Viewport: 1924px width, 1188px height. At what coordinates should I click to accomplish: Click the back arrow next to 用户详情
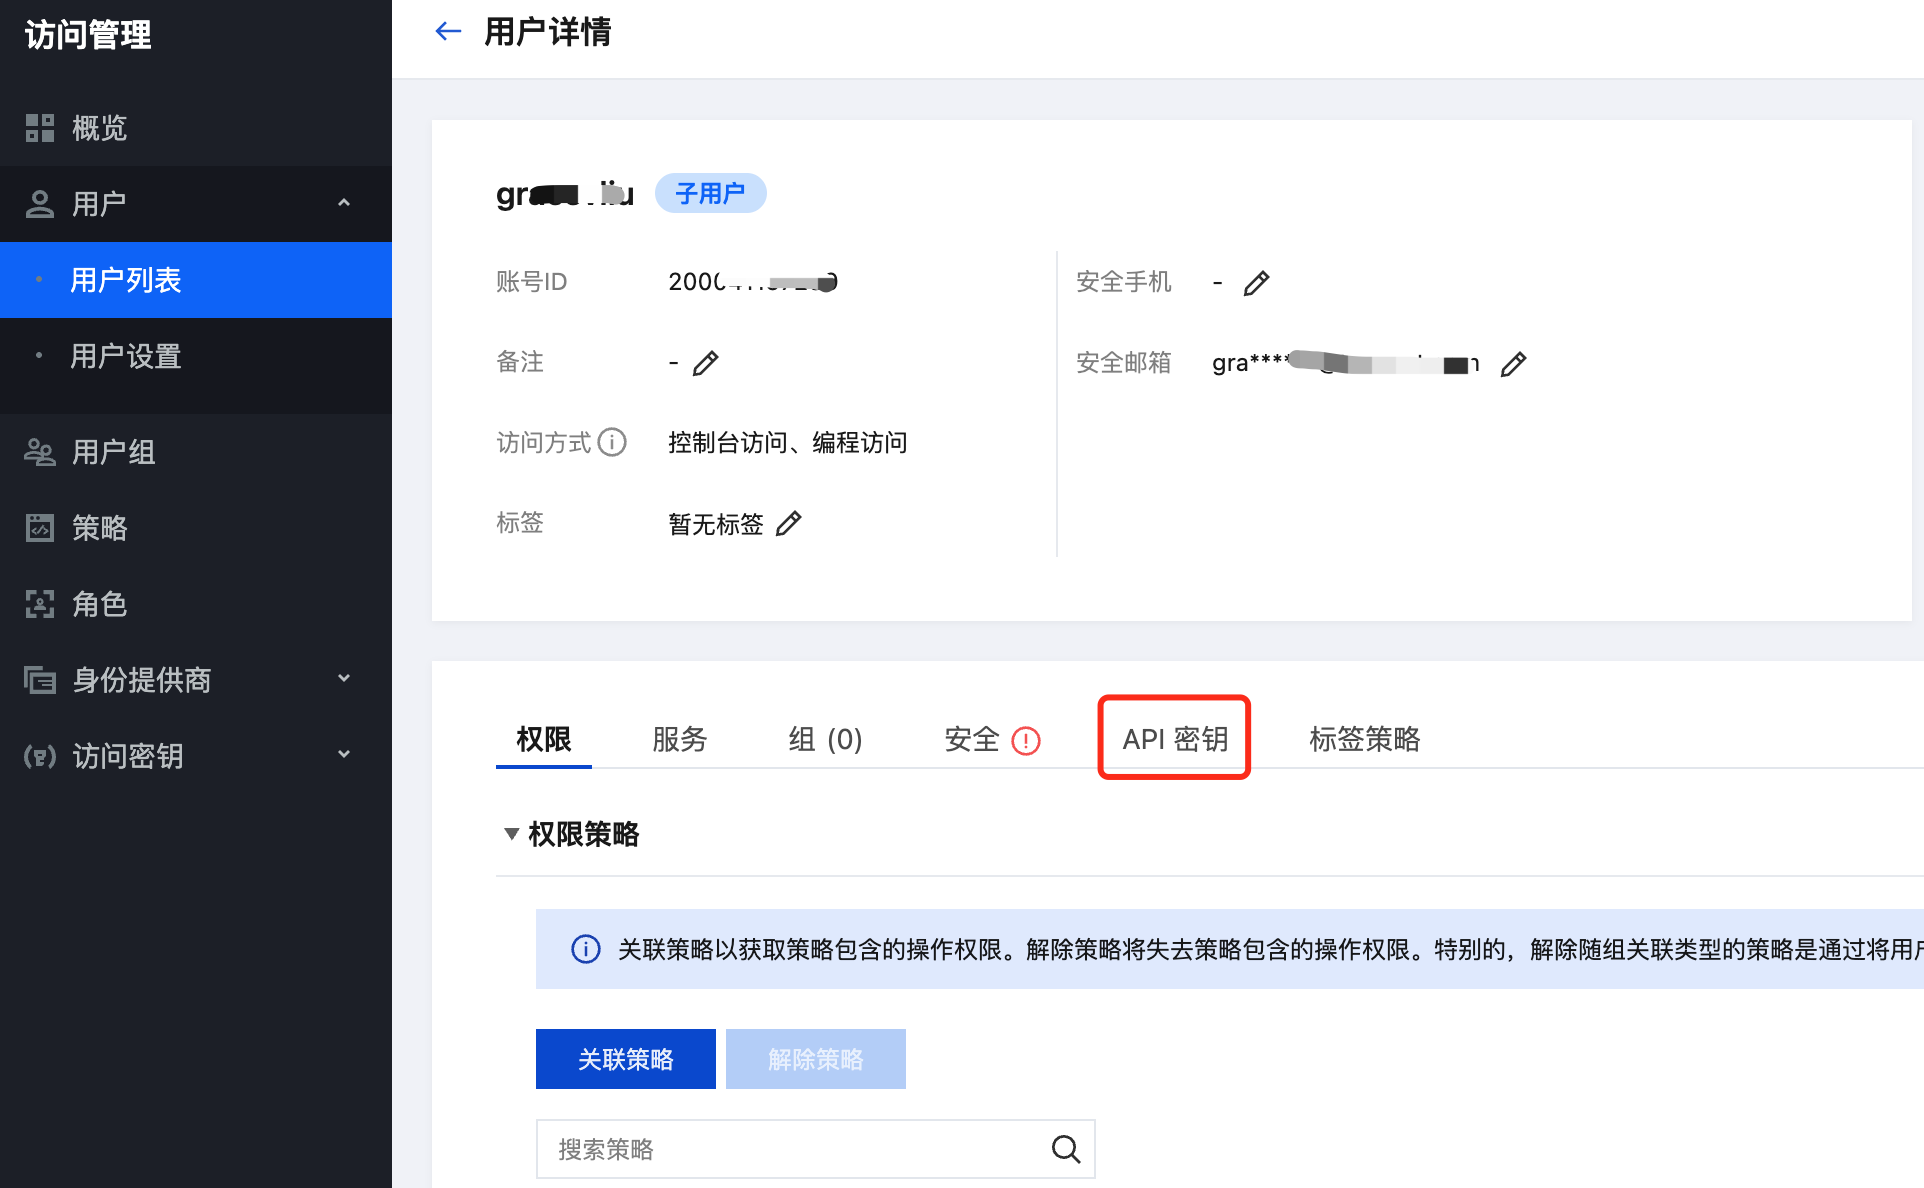[448, 32]
